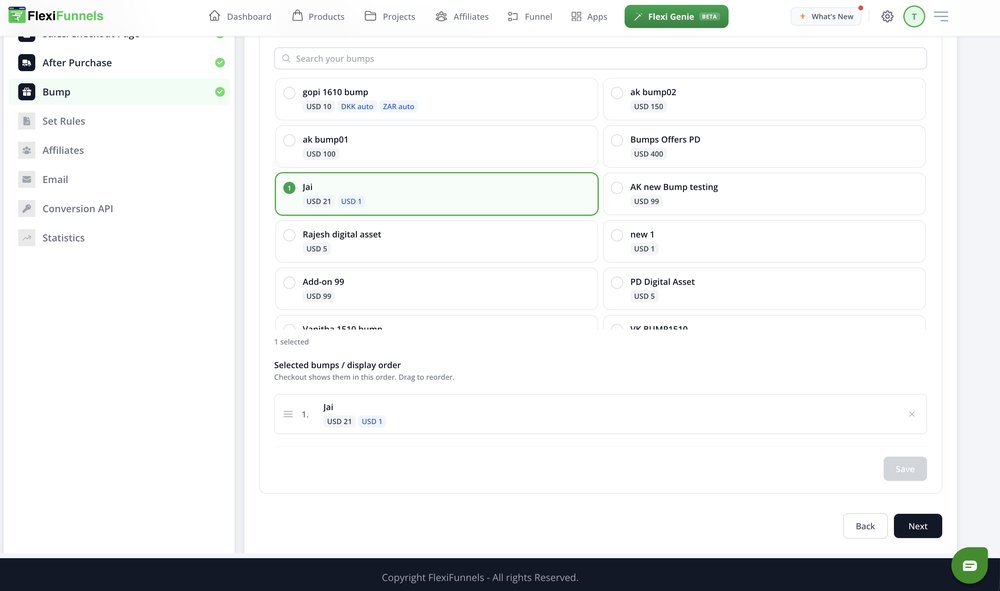Click the Statistics chart icon
The width and height of the screenshot is (1000, 591).
point(27,238)
